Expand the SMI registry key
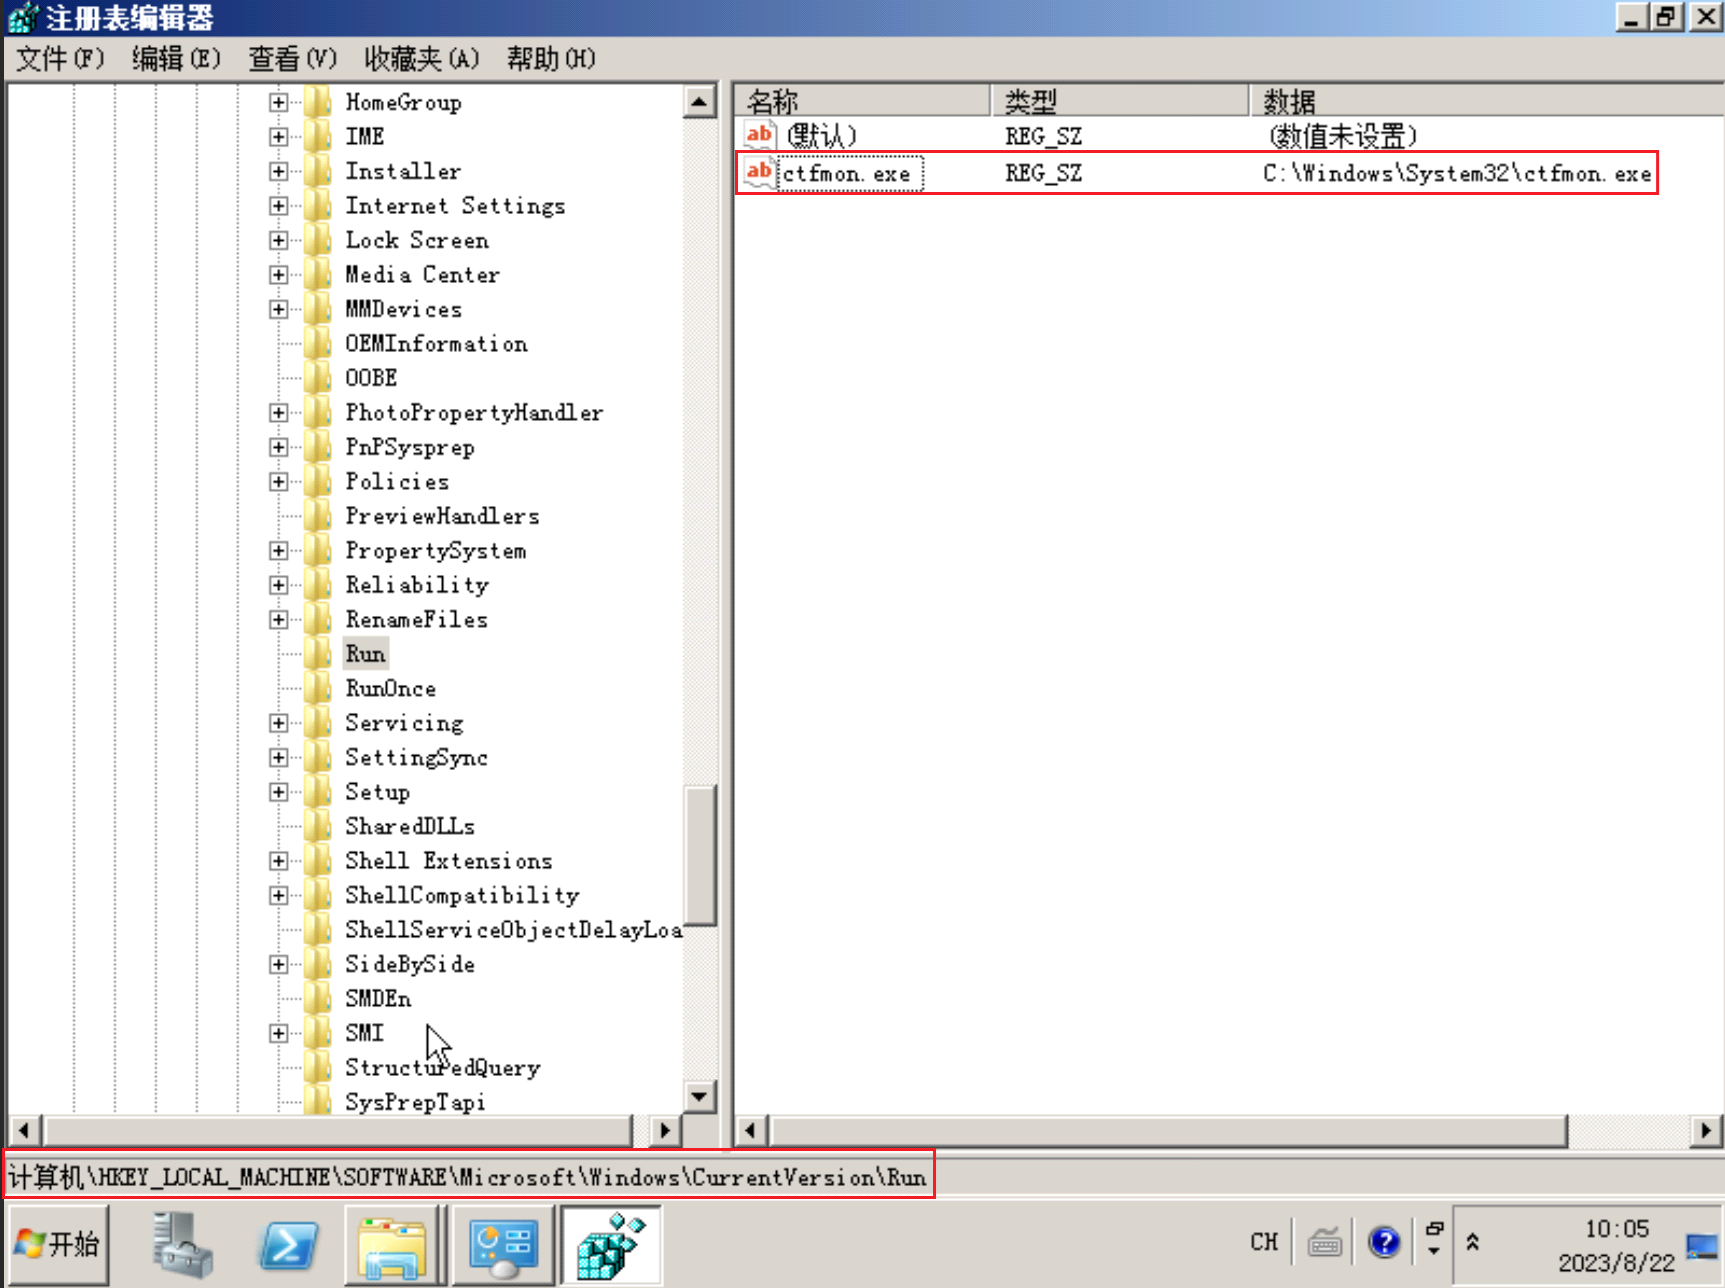 point(278,1032)
